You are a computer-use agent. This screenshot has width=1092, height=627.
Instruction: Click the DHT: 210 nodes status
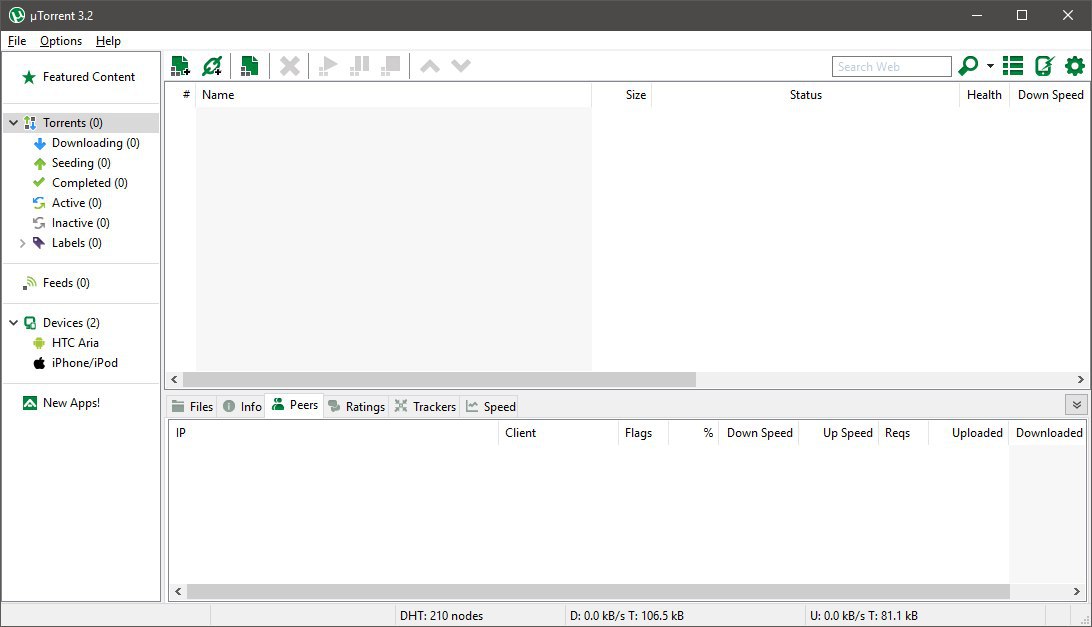[442, 616]
